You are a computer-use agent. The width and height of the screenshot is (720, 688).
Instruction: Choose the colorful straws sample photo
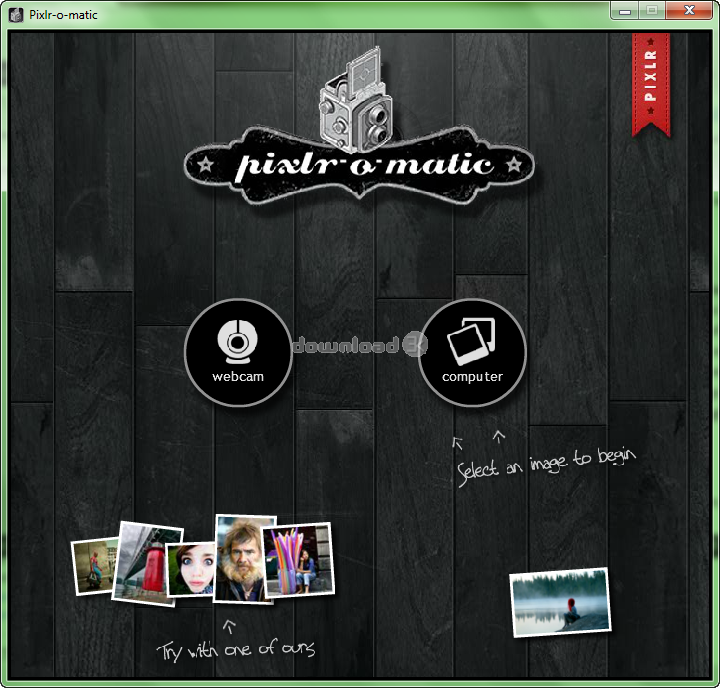(298, 560)
